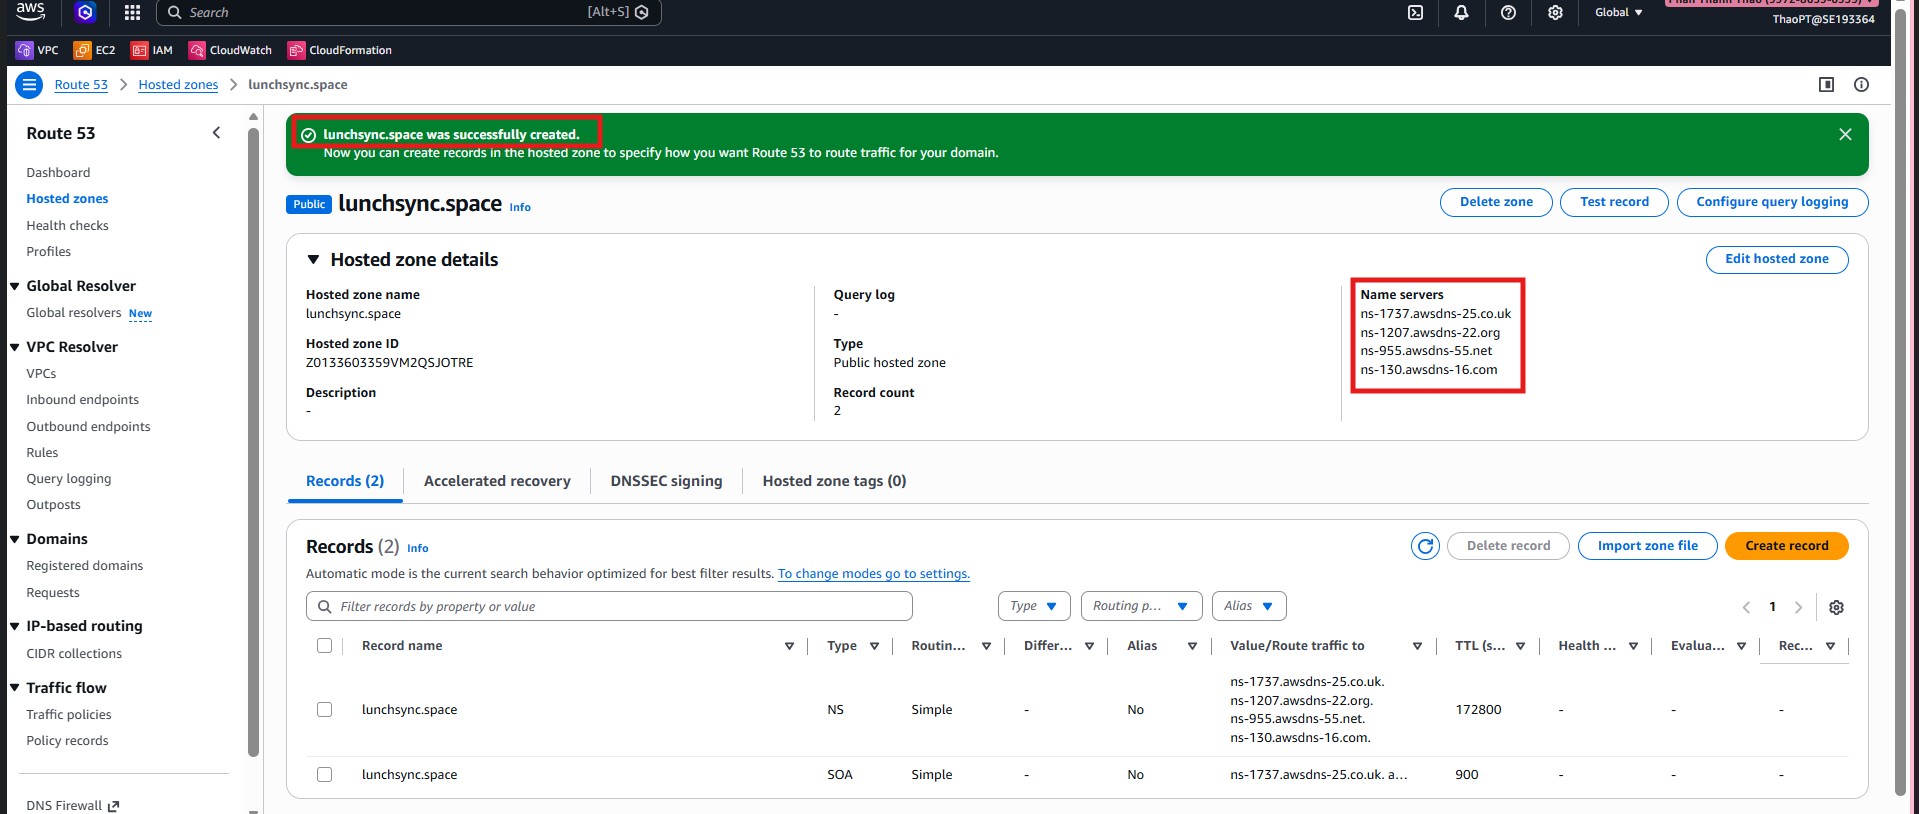The image size is (1919, 814).
Task: Focus the filter records search field
Action: click(x=610, y=606)
